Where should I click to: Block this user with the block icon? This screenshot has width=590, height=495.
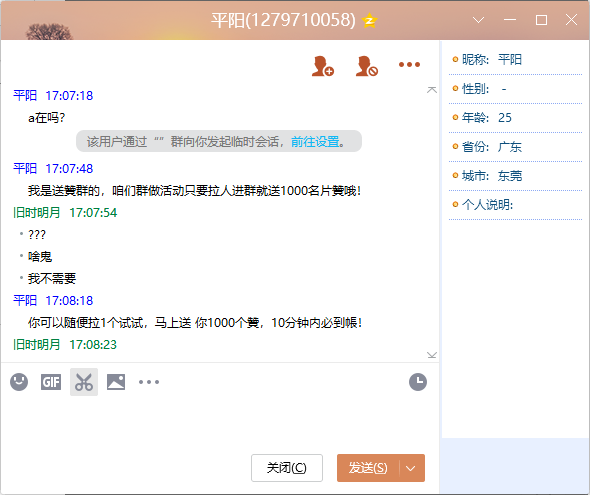click(x=366, y=66)
